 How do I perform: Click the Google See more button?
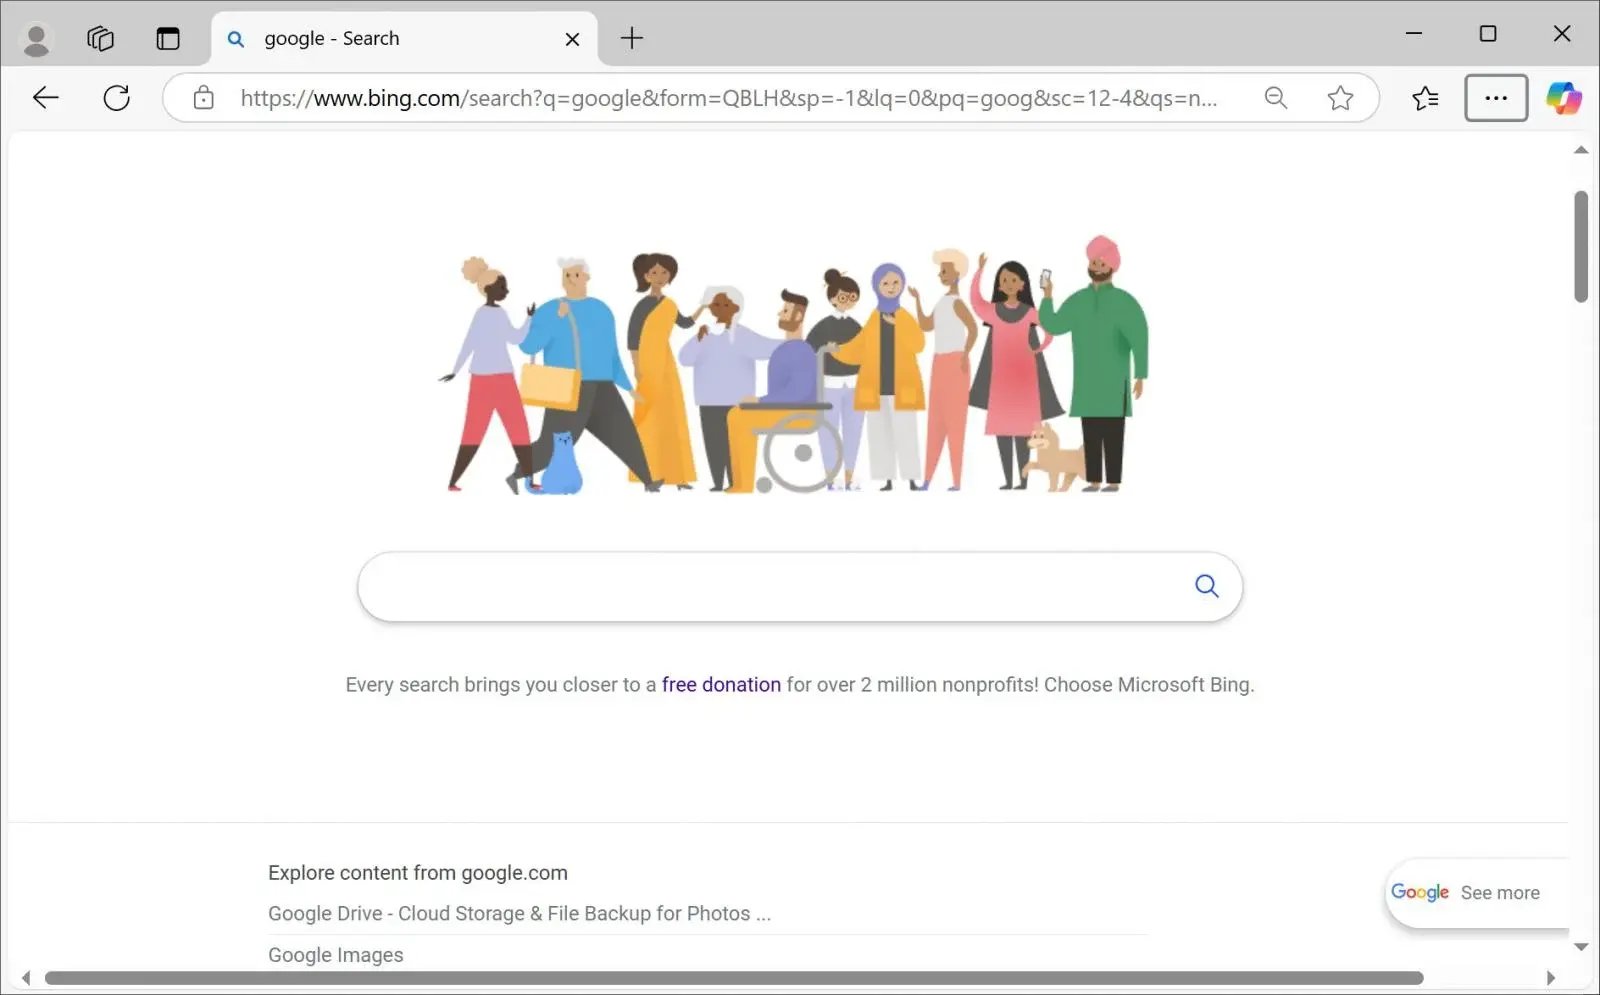coord(1466,893)
